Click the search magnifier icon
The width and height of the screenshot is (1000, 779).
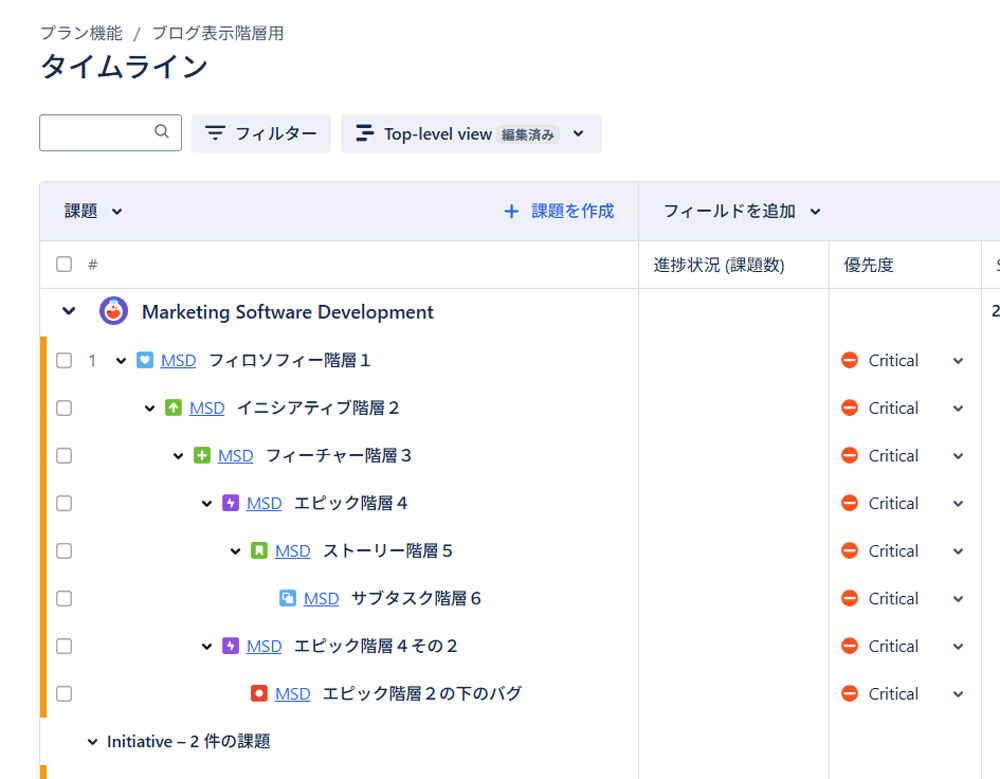pos(161,131)
